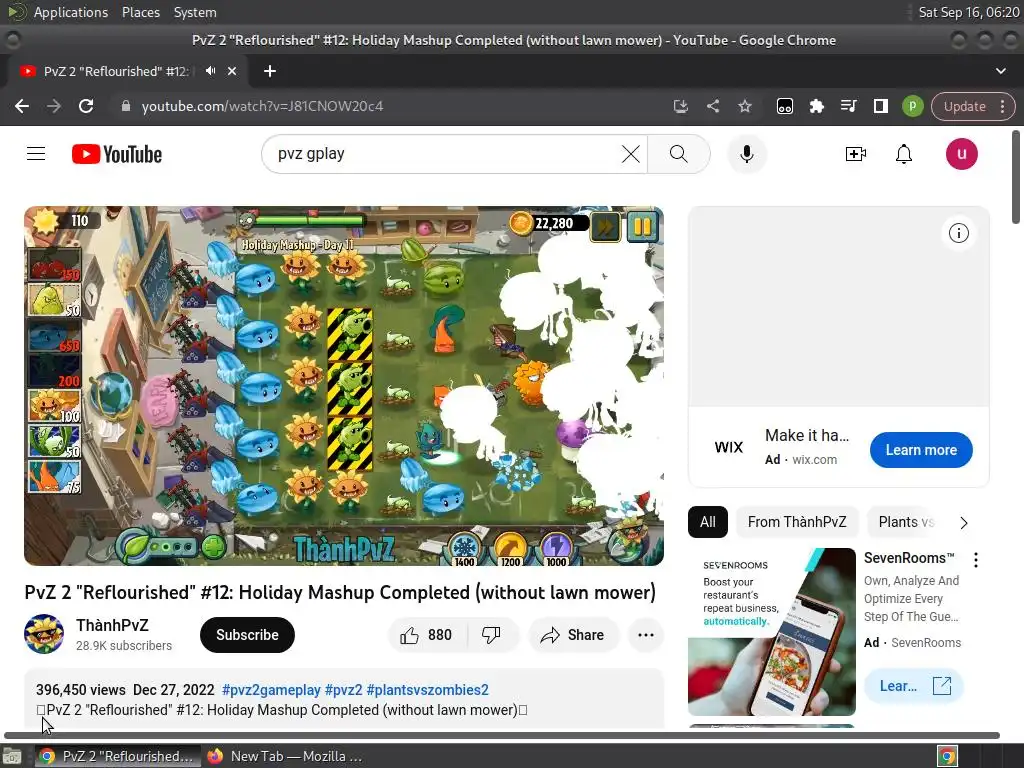Show more filter chips with right chevron
Screen dimensions: 1024x768
[x=963, y=522]
